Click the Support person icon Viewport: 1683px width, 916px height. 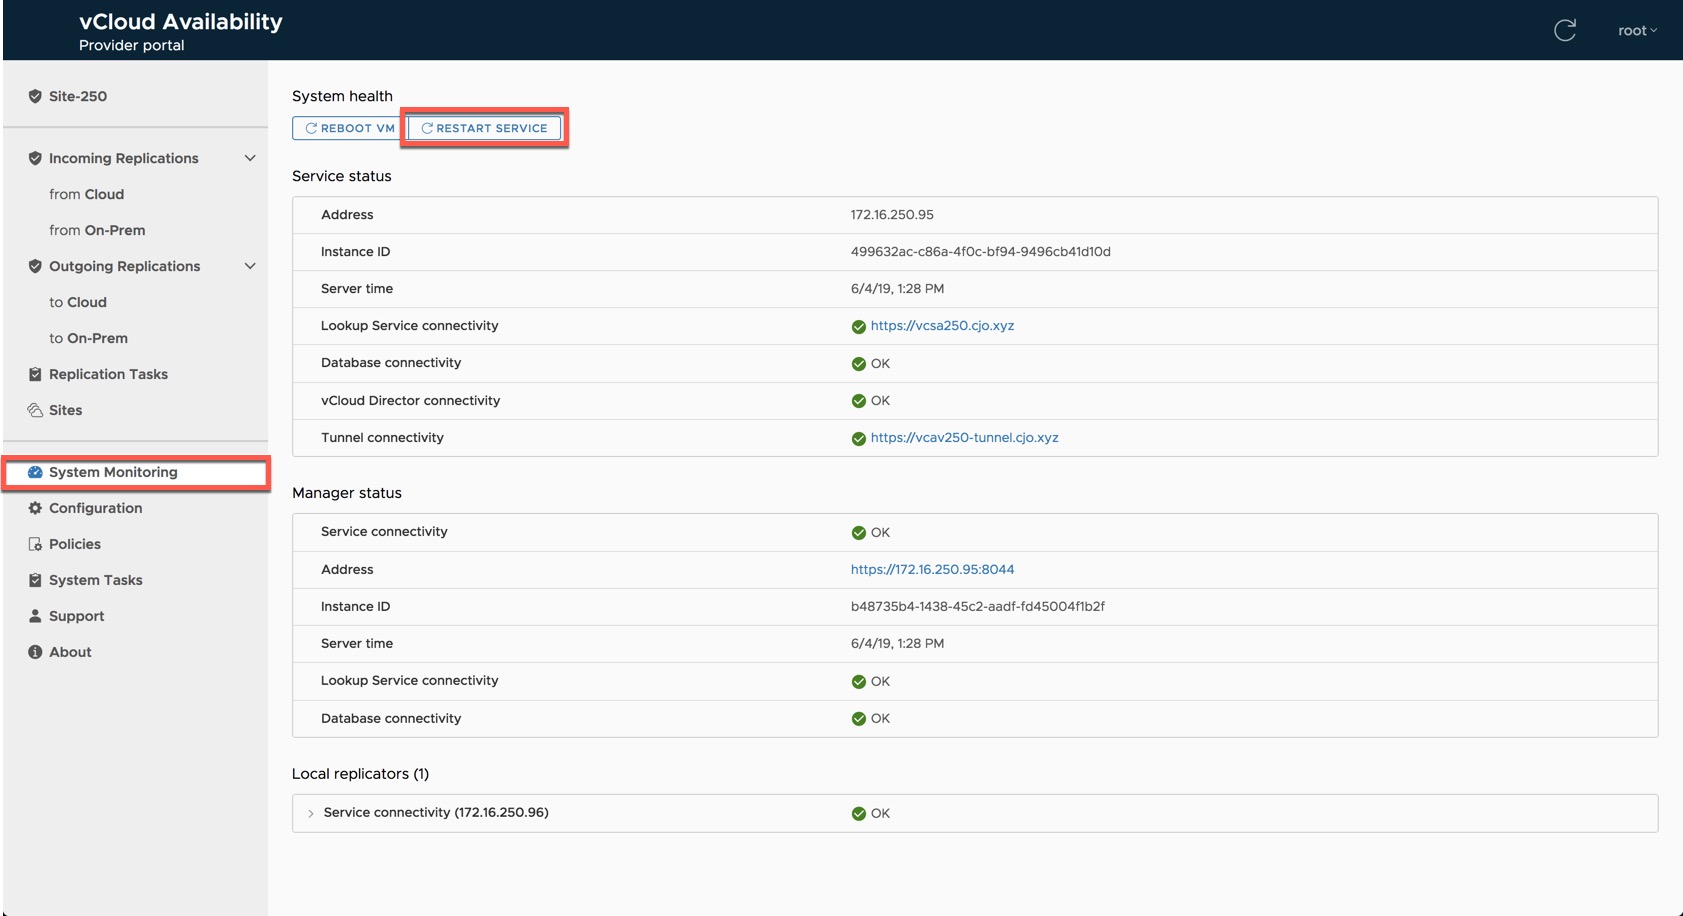[35, 616]
